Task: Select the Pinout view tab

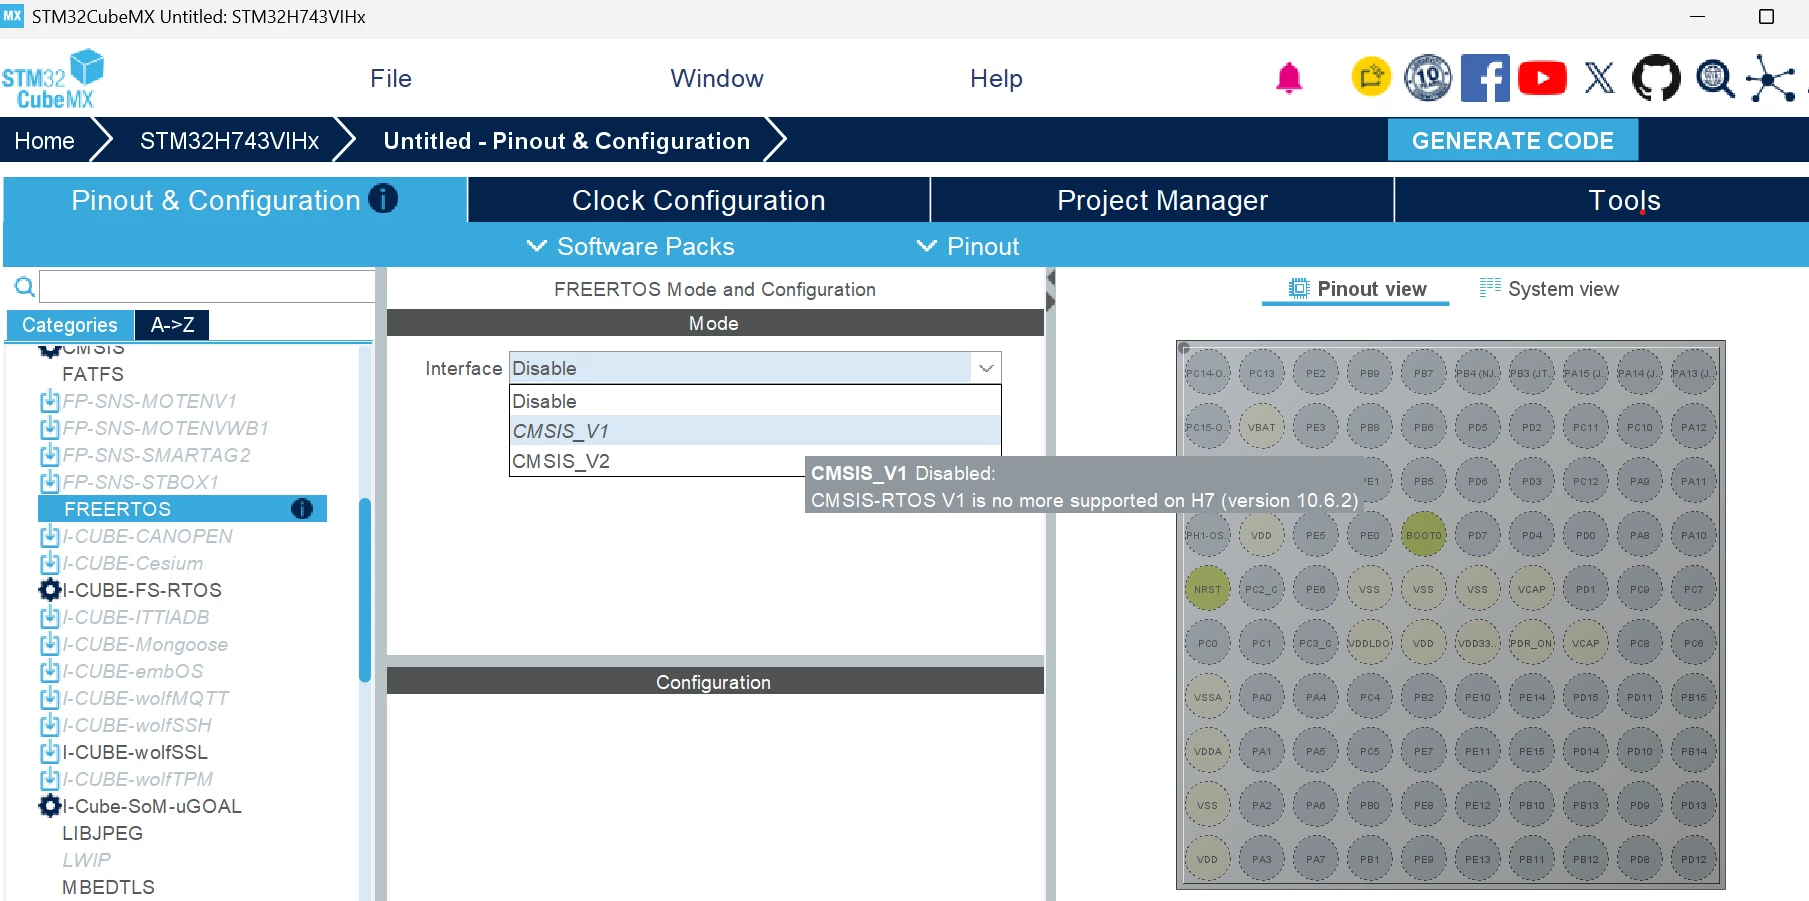Action: click(1356, 289)
